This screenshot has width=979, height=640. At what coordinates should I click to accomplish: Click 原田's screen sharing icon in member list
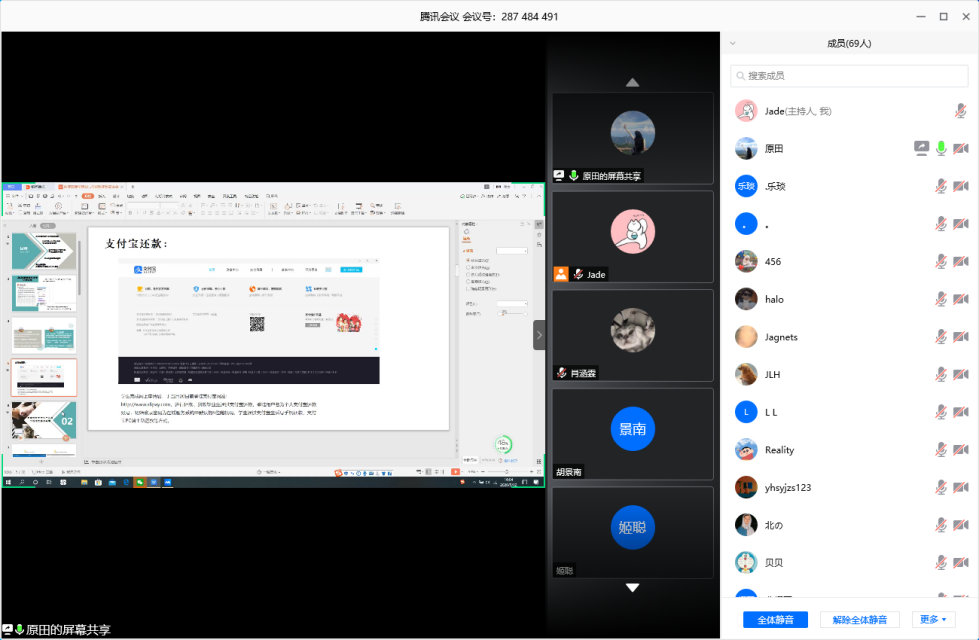coord(921,148)
